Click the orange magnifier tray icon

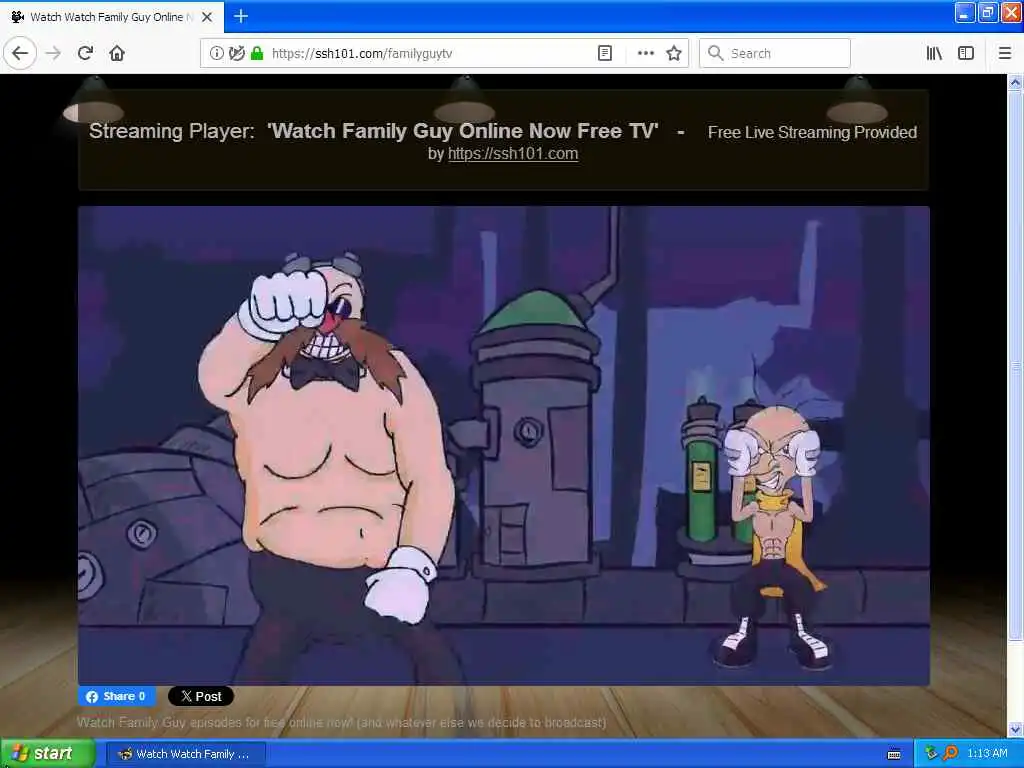950,754
